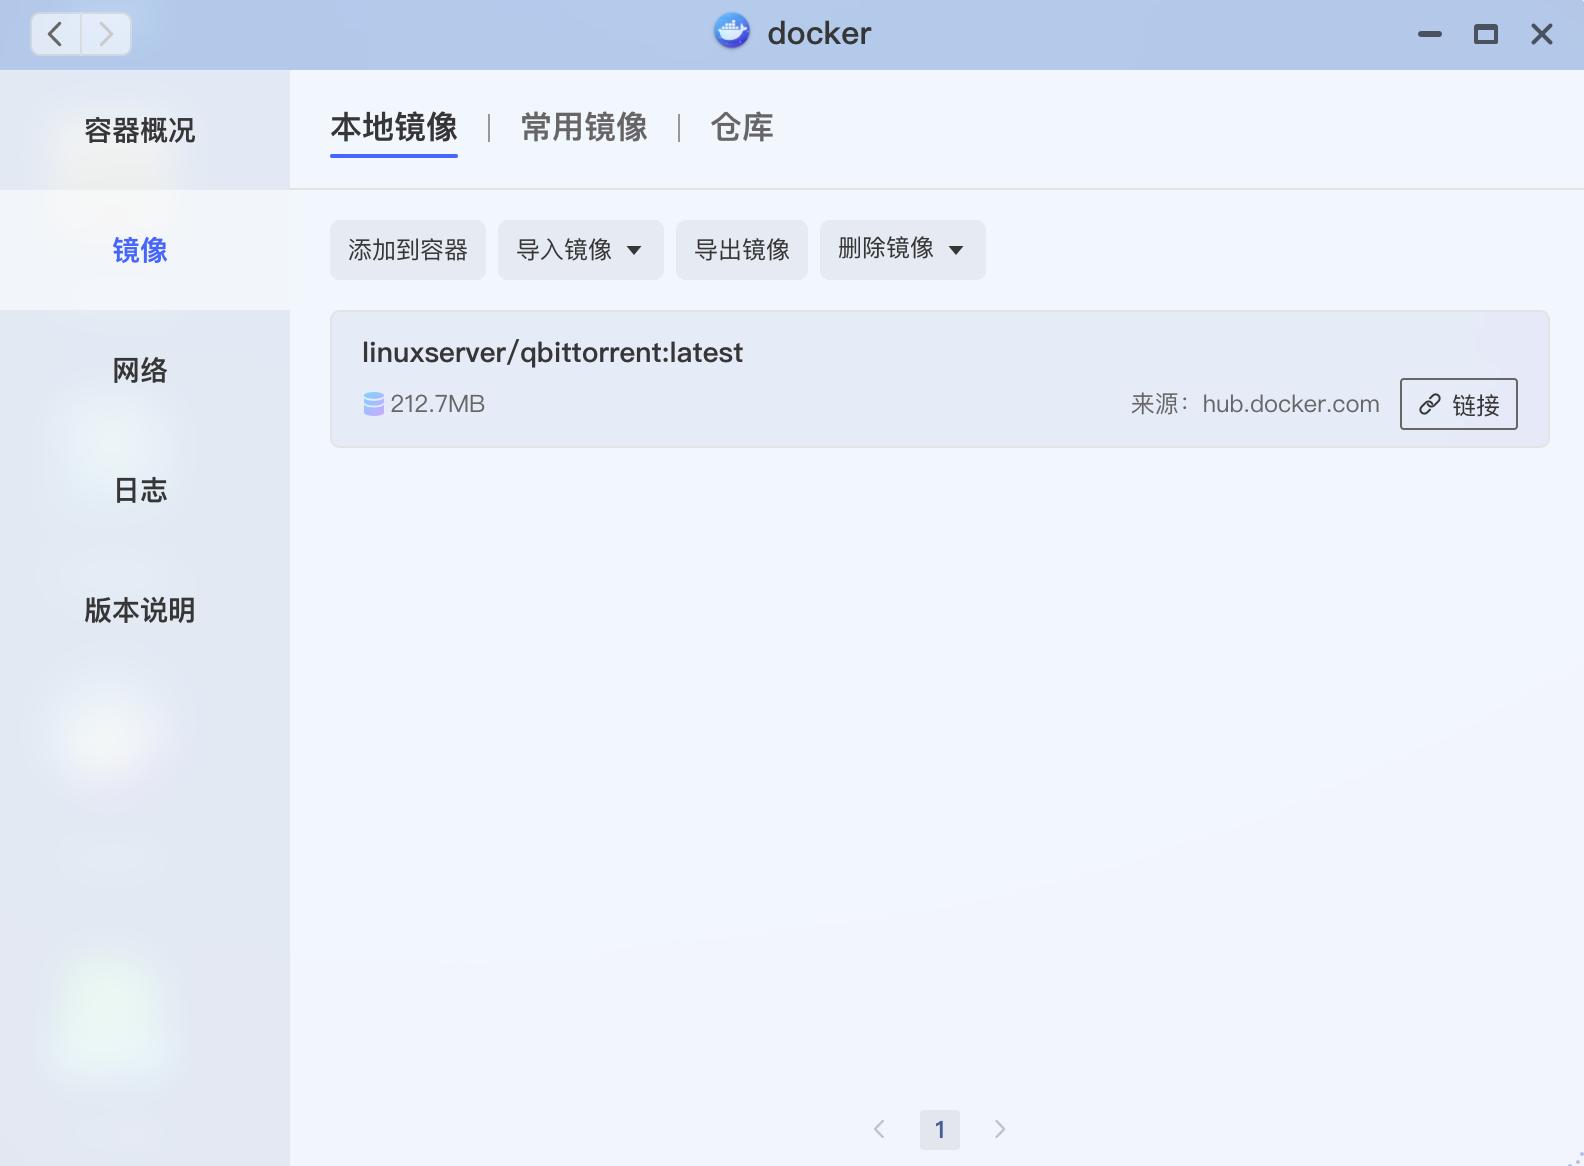Click the storage size icon beside 212.7MB
Viewport: 1584px width, 1166px height.
[373, 404]
